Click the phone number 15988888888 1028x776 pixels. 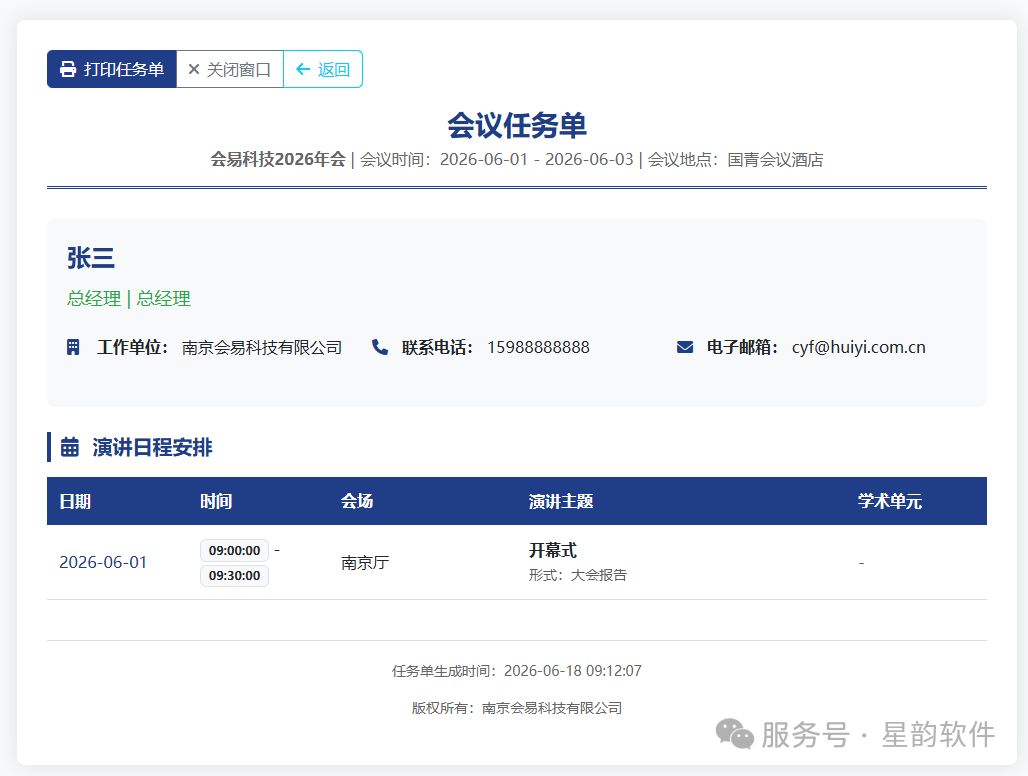click(x=538, y=347)
